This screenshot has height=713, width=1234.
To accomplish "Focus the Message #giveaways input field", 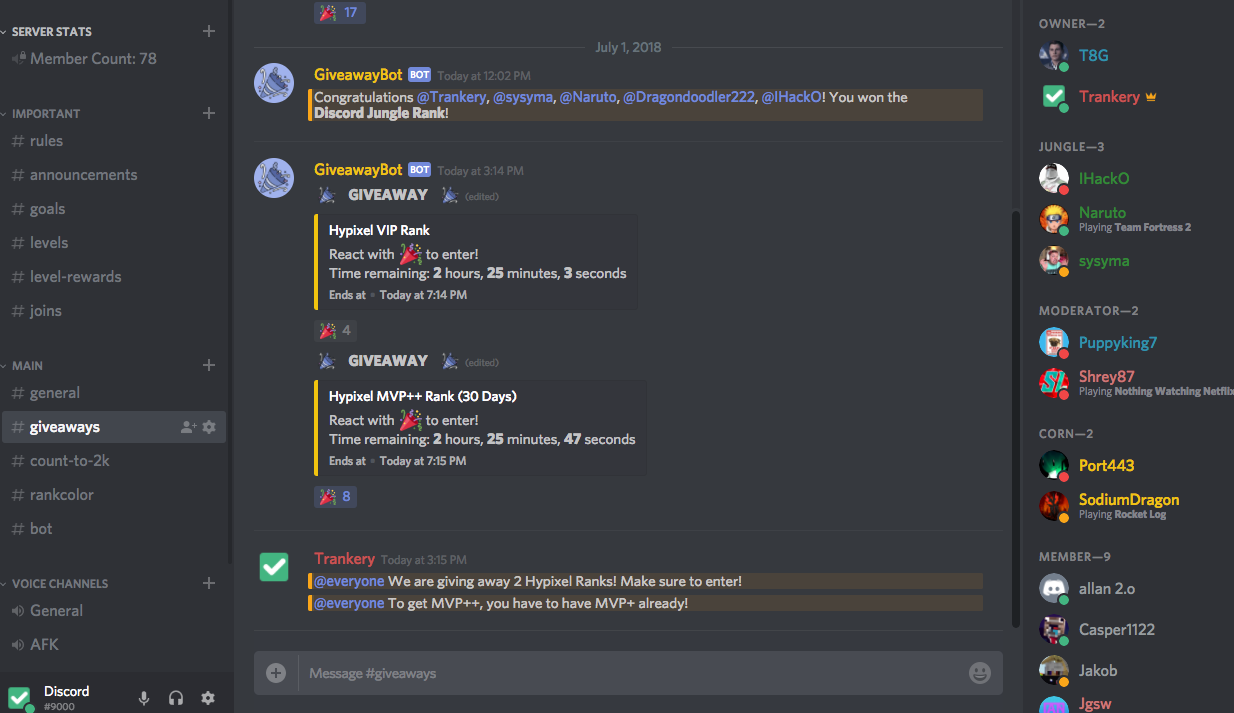I will tap(632, 673).
